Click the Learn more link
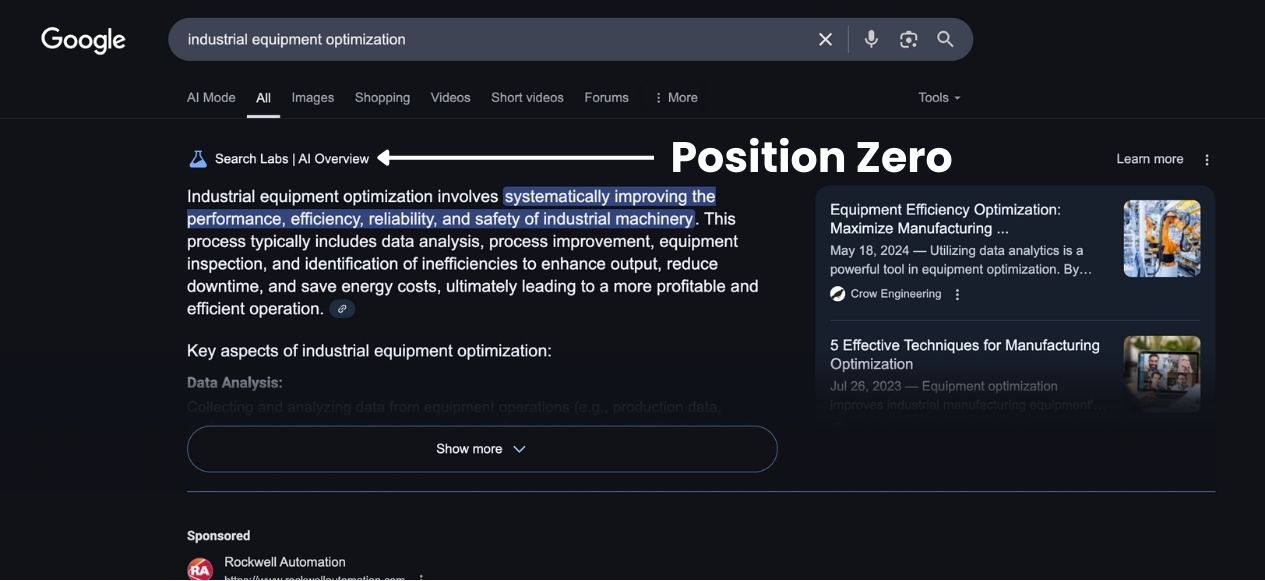This screenshot has height=581, width=1265. pos(1149,159)
